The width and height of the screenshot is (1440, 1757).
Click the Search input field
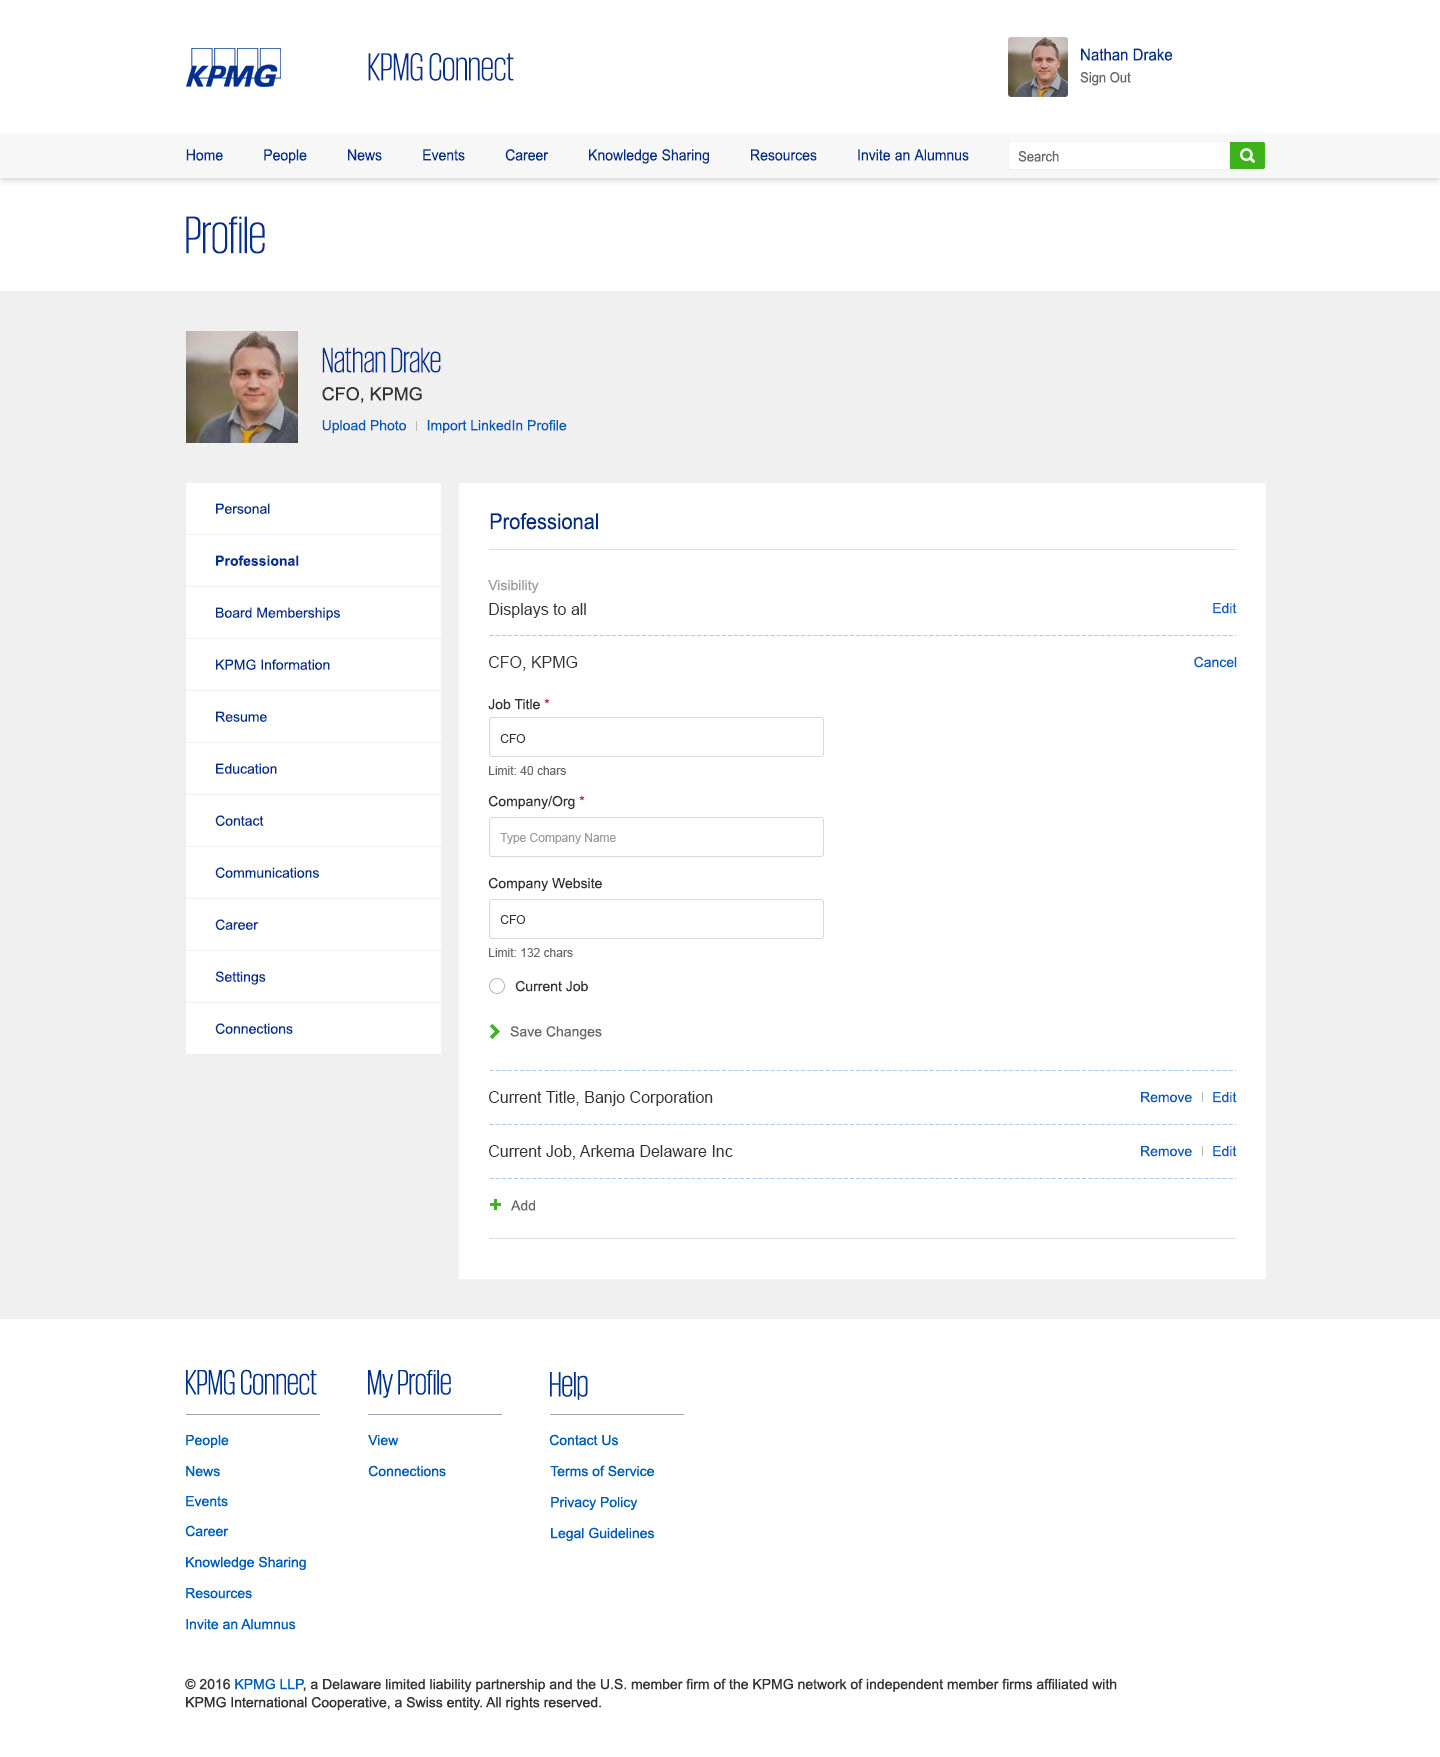[x=1119, y=156]
